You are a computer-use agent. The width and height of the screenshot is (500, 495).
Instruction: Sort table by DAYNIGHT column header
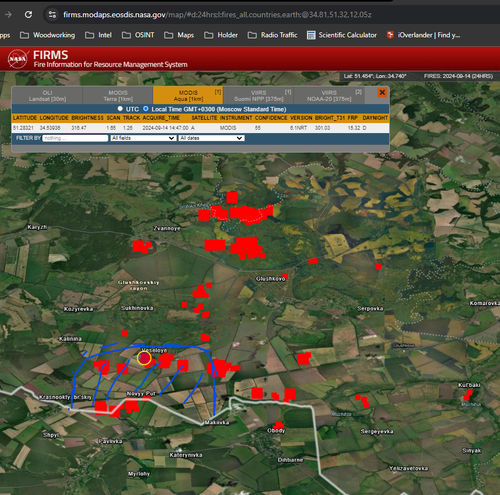[x=375, y=118]
